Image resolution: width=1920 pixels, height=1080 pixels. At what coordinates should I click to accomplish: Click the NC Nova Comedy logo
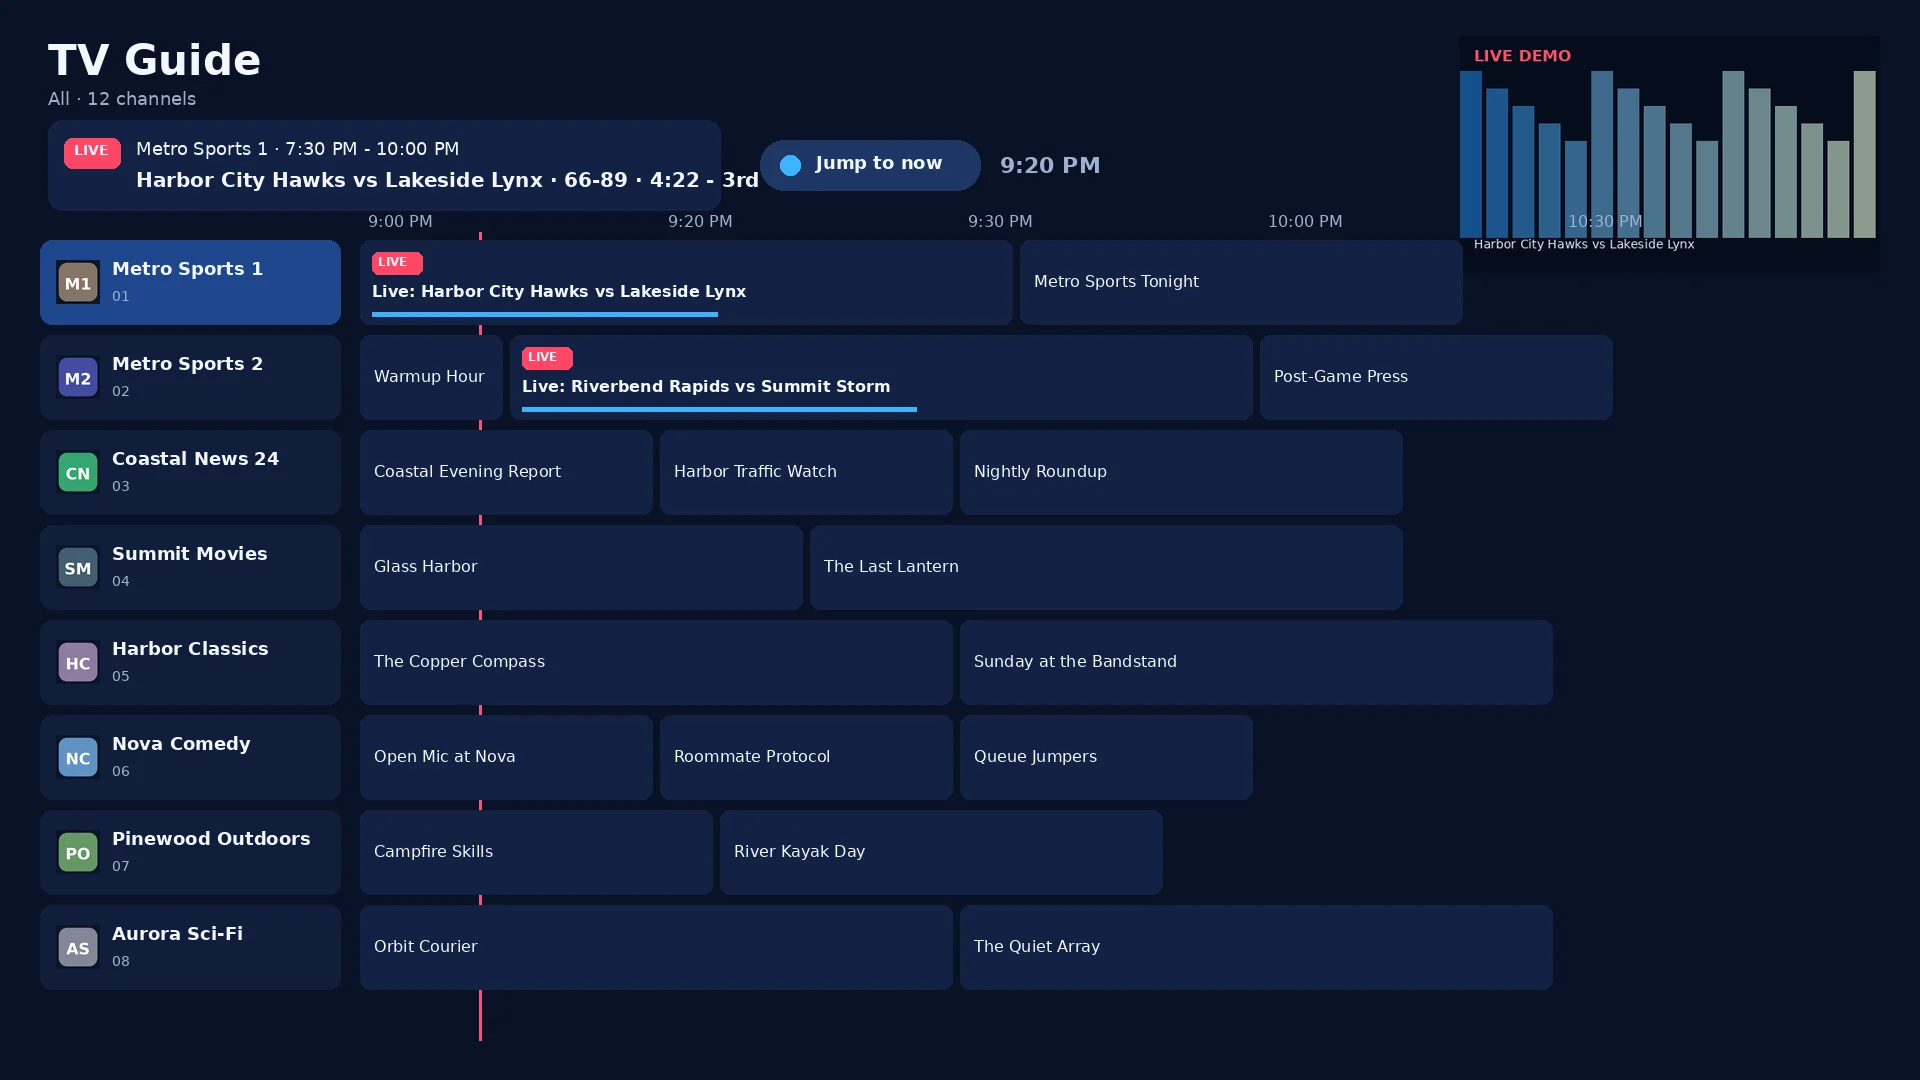coord(78,757)
